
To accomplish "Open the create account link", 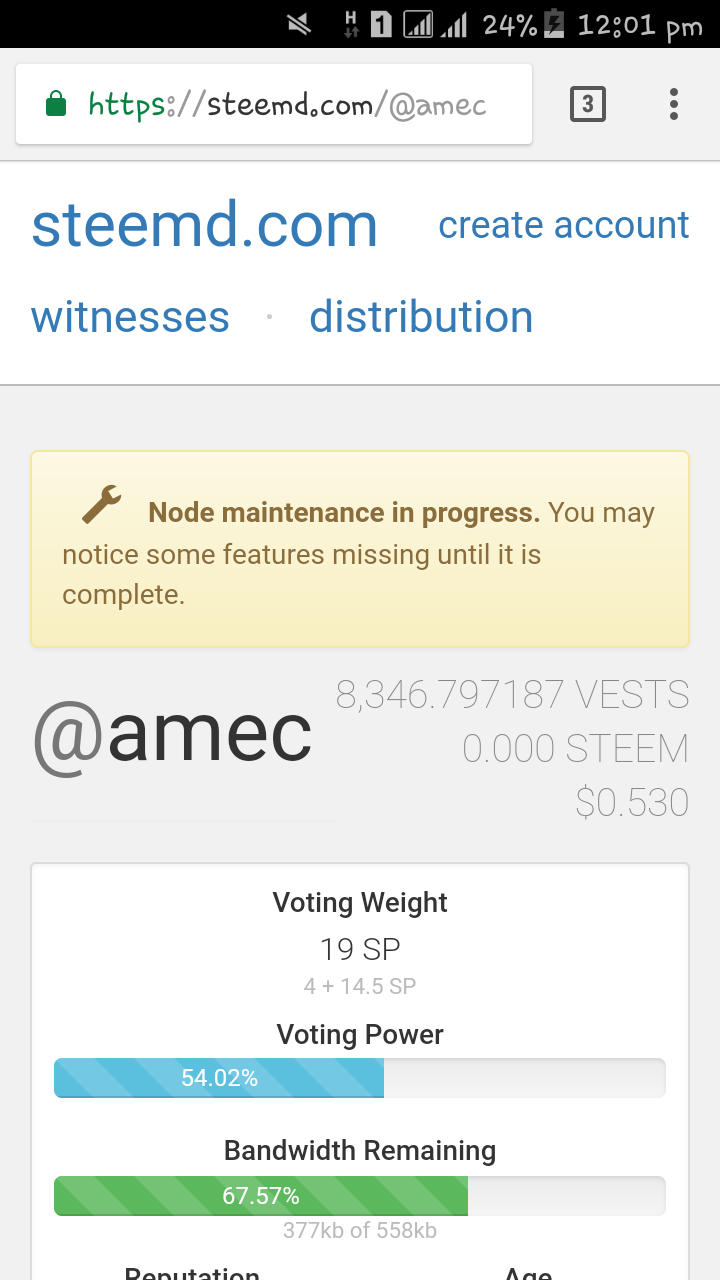I will pos(564,225).
